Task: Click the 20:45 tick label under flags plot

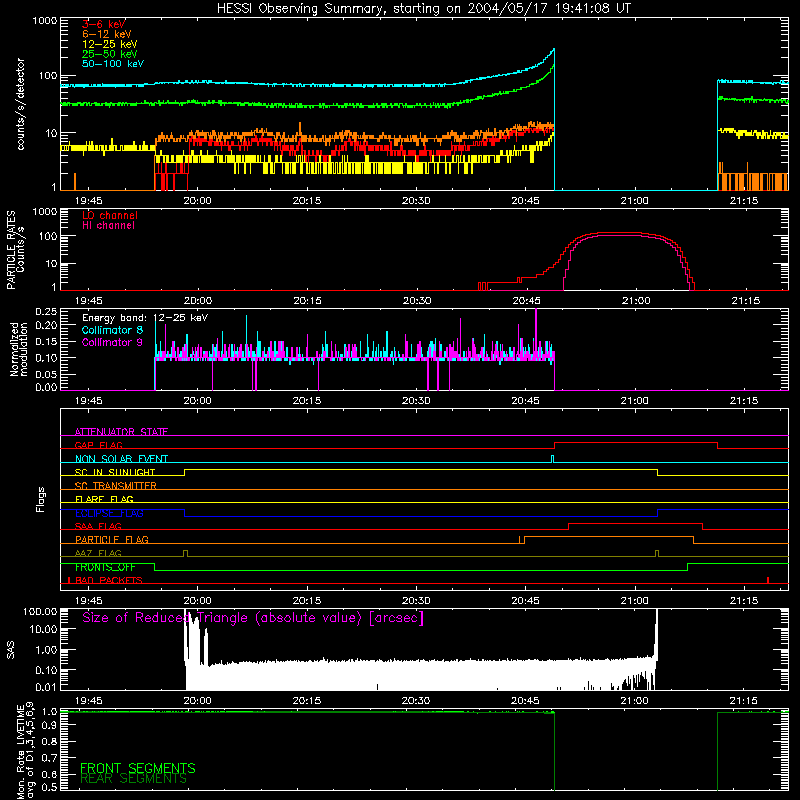Action: point(526,601)
